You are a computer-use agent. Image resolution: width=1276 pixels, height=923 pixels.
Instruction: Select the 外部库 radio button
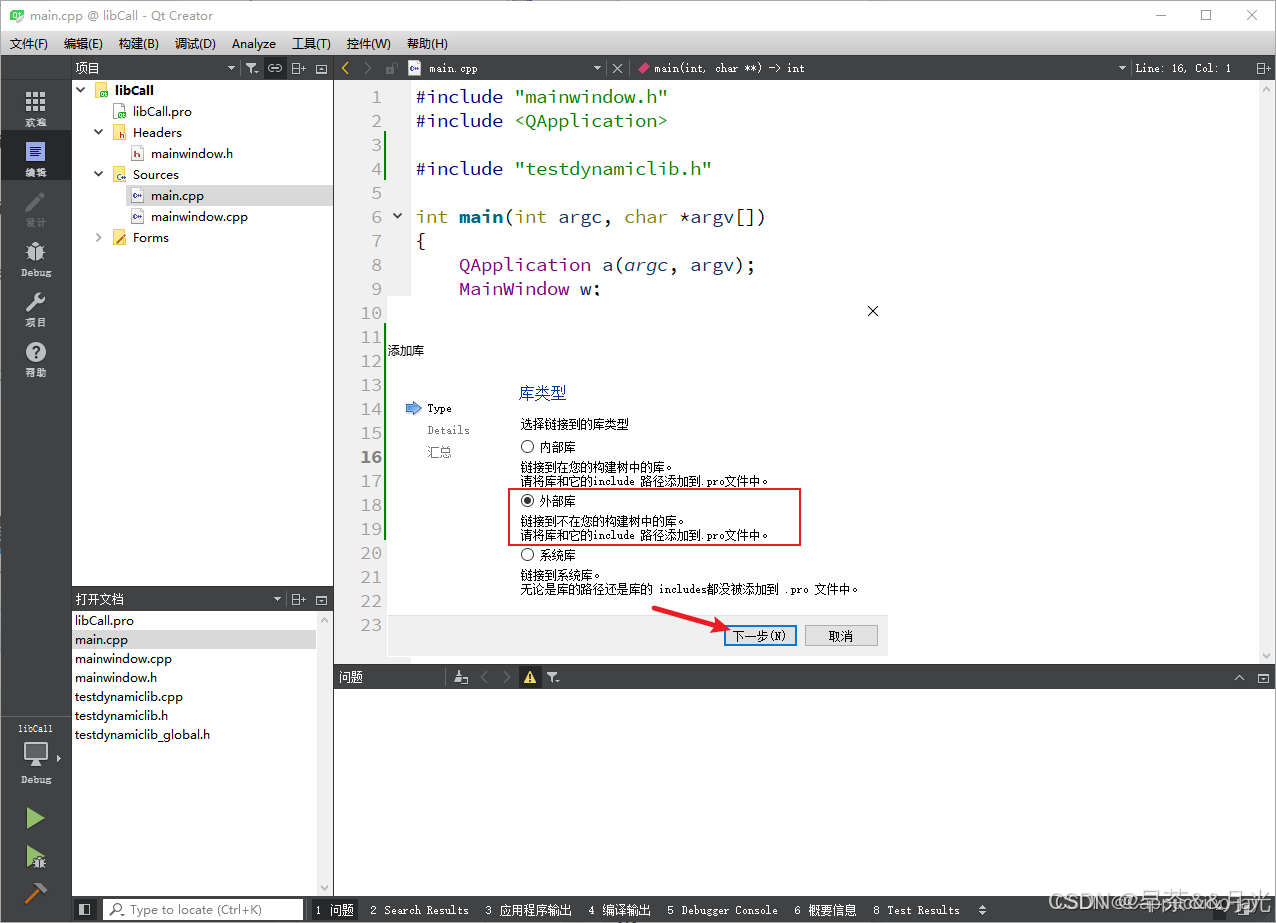pos(527,500)
